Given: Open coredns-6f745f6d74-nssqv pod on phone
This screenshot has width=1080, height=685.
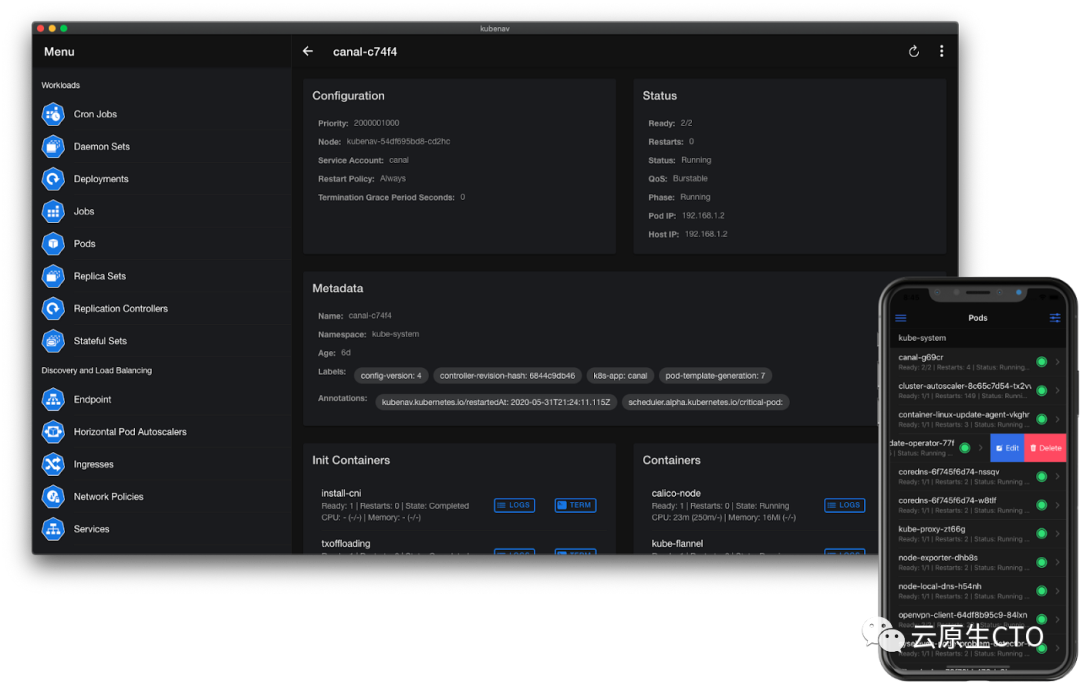Looking at the screenshot, I should point(978,476).
